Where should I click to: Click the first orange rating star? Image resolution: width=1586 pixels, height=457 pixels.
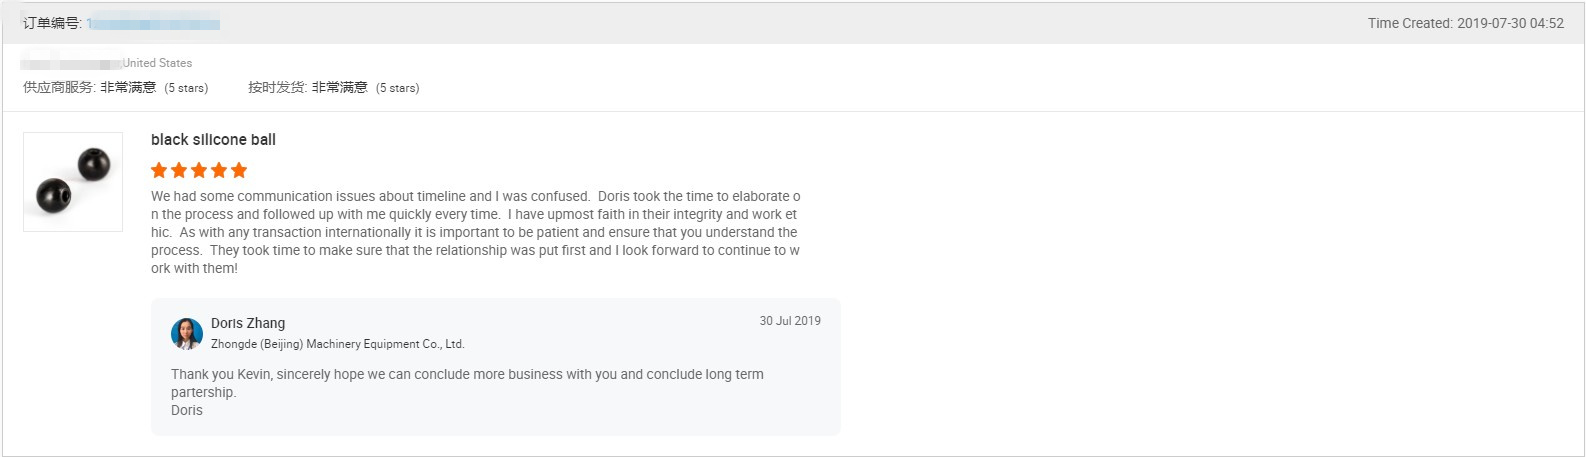(x=159, y=170)
